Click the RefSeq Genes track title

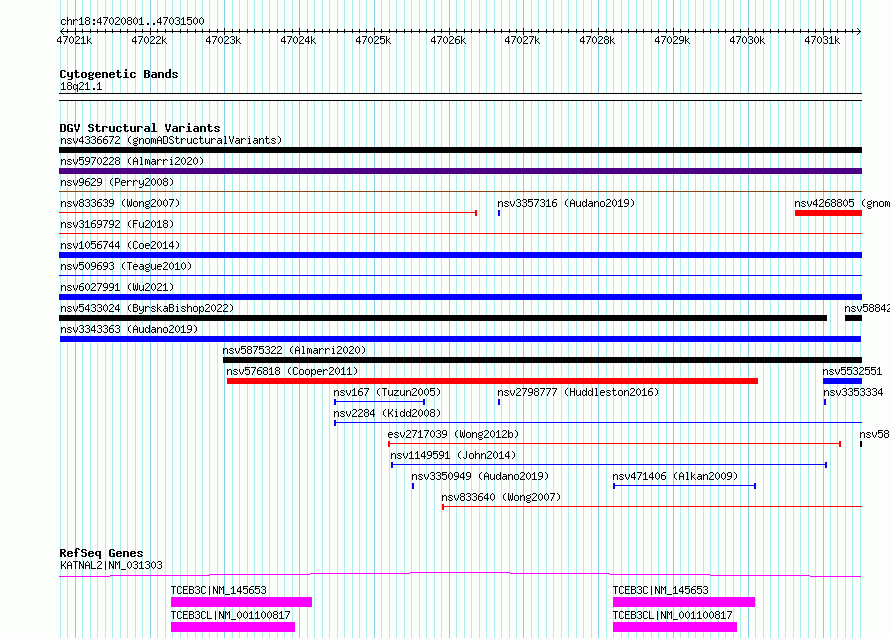[x=101, y=553]
